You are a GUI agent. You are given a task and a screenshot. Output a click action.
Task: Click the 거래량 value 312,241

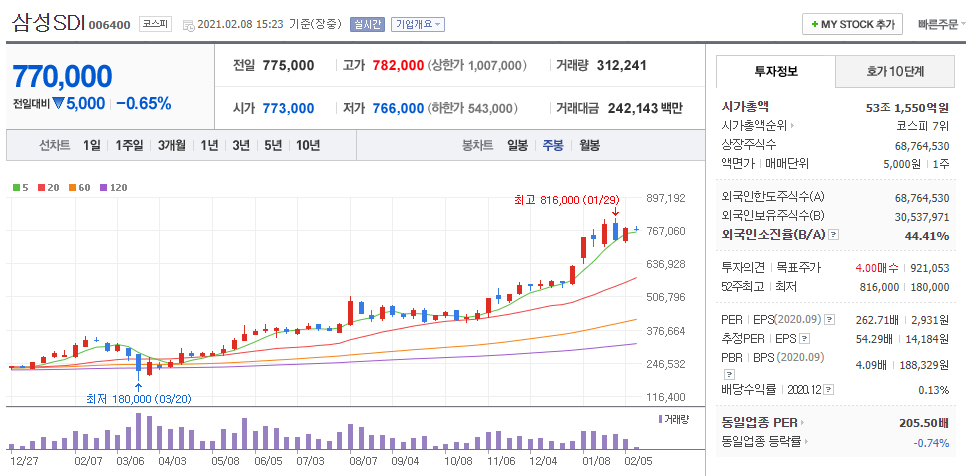(x=622, y=65)
